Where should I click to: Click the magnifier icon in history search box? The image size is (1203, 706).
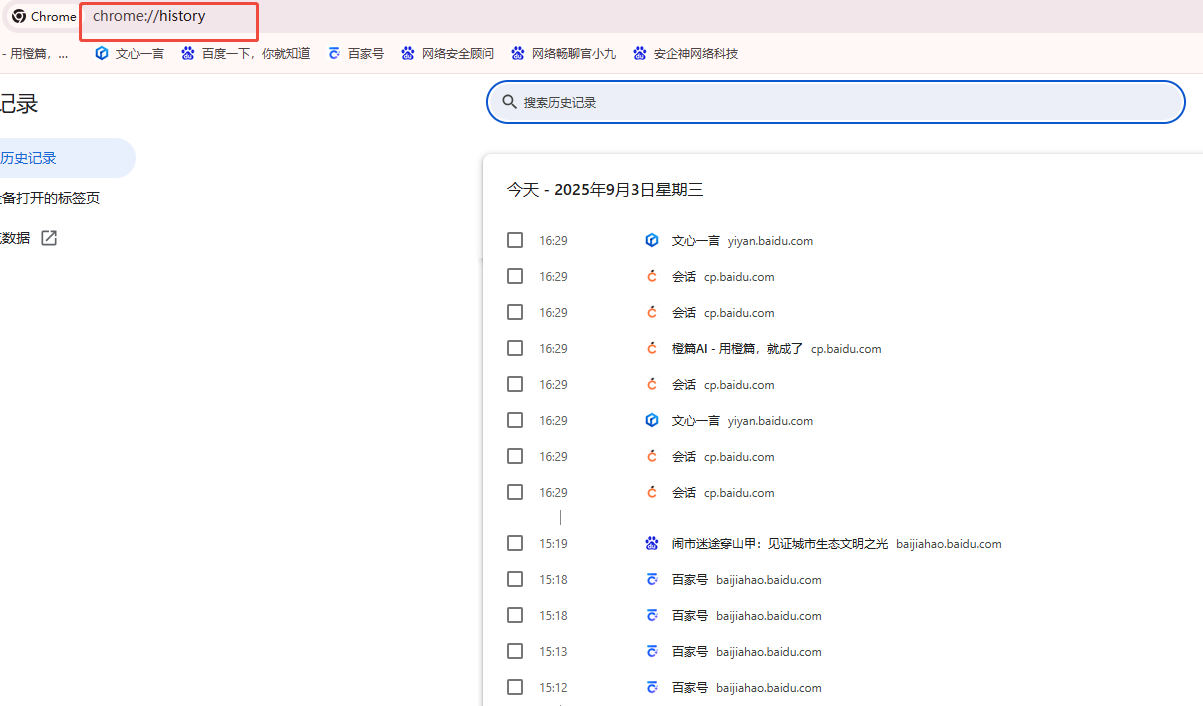pyautogui.click(x=509, y=102)
